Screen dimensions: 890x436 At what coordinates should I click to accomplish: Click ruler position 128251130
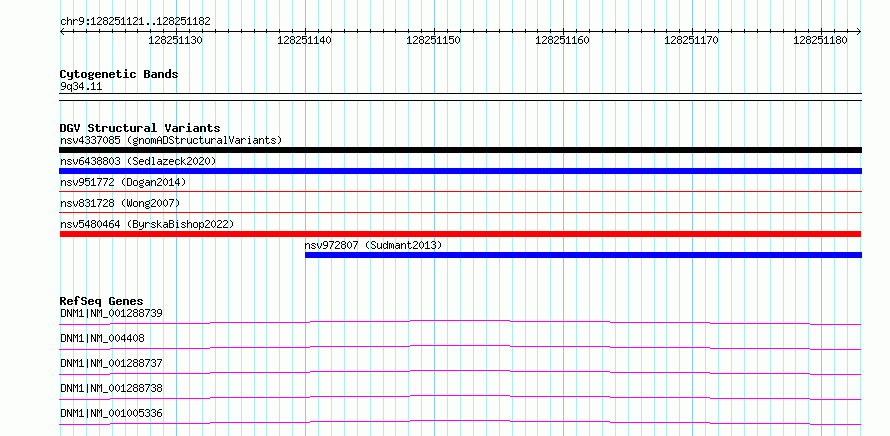pos(175,40)
